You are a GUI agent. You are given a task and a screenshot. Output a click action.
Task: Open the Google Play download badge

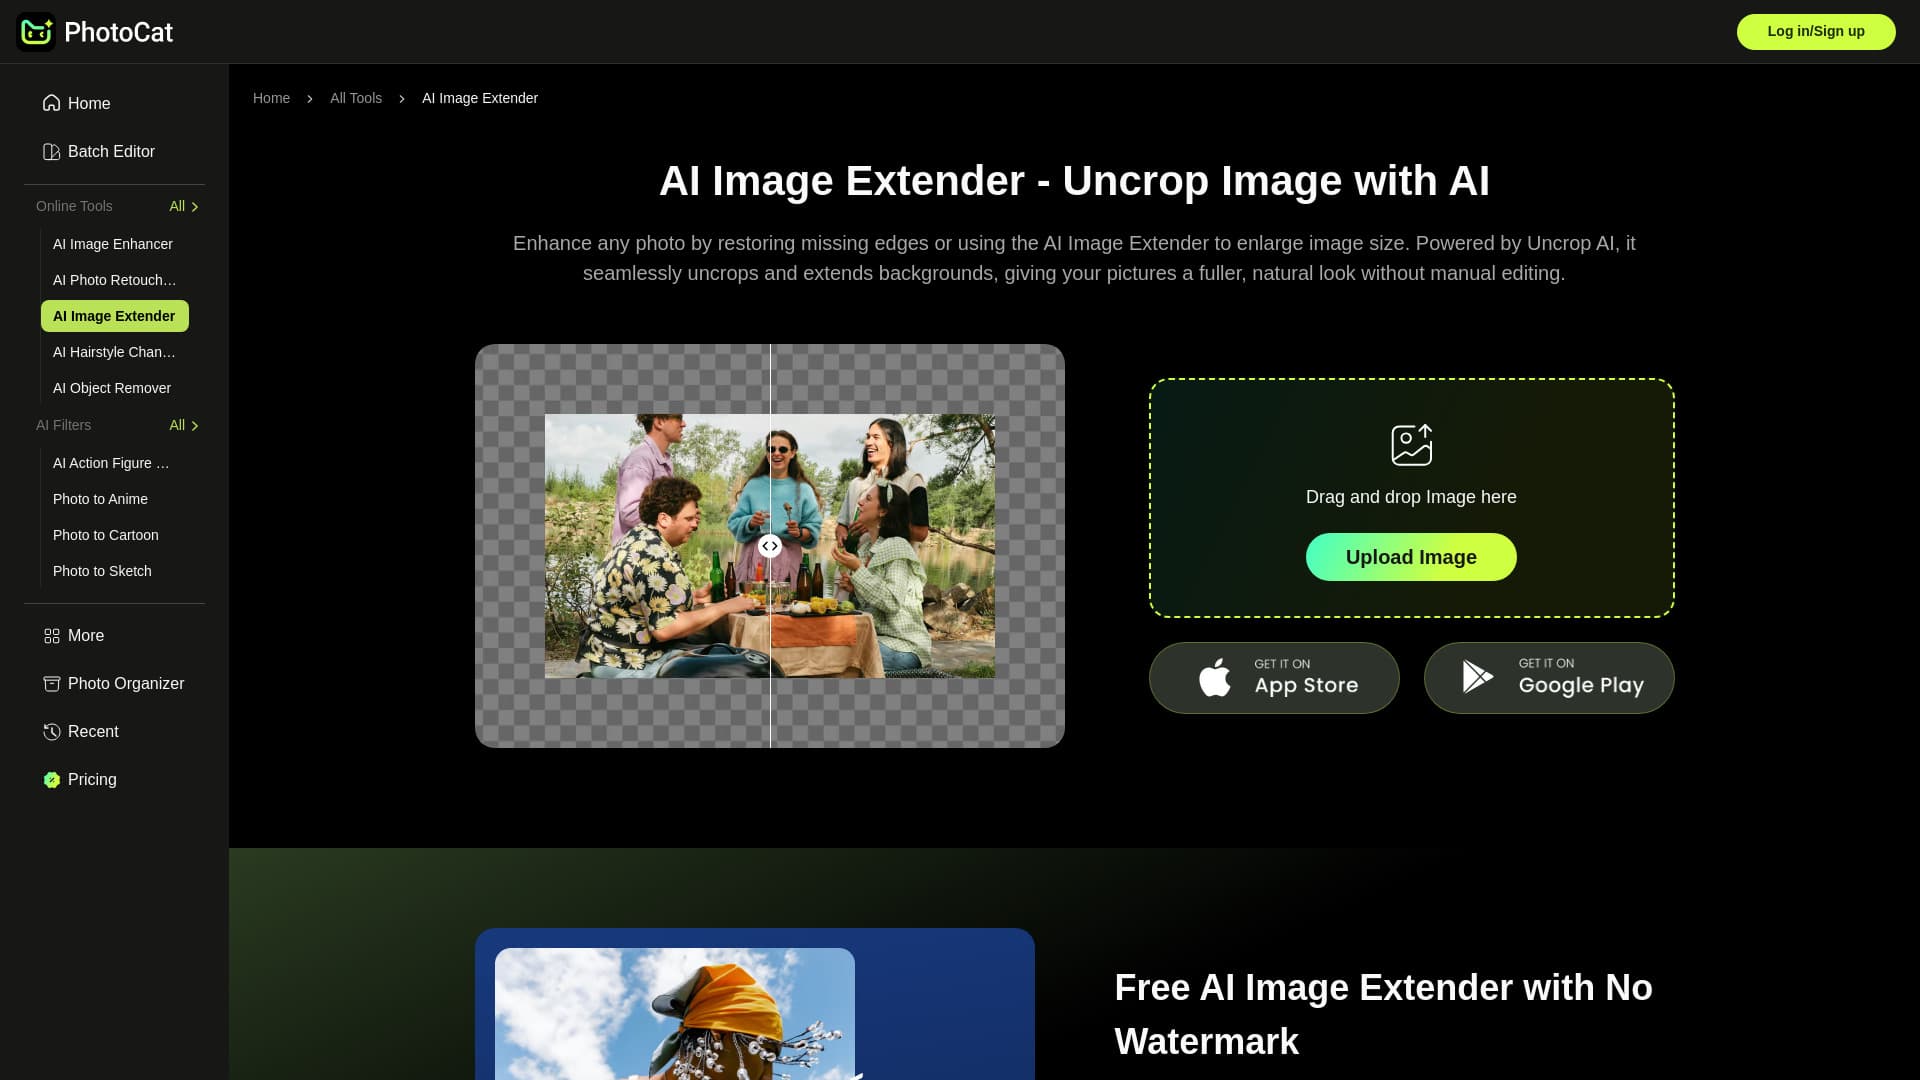(1548, 677)
